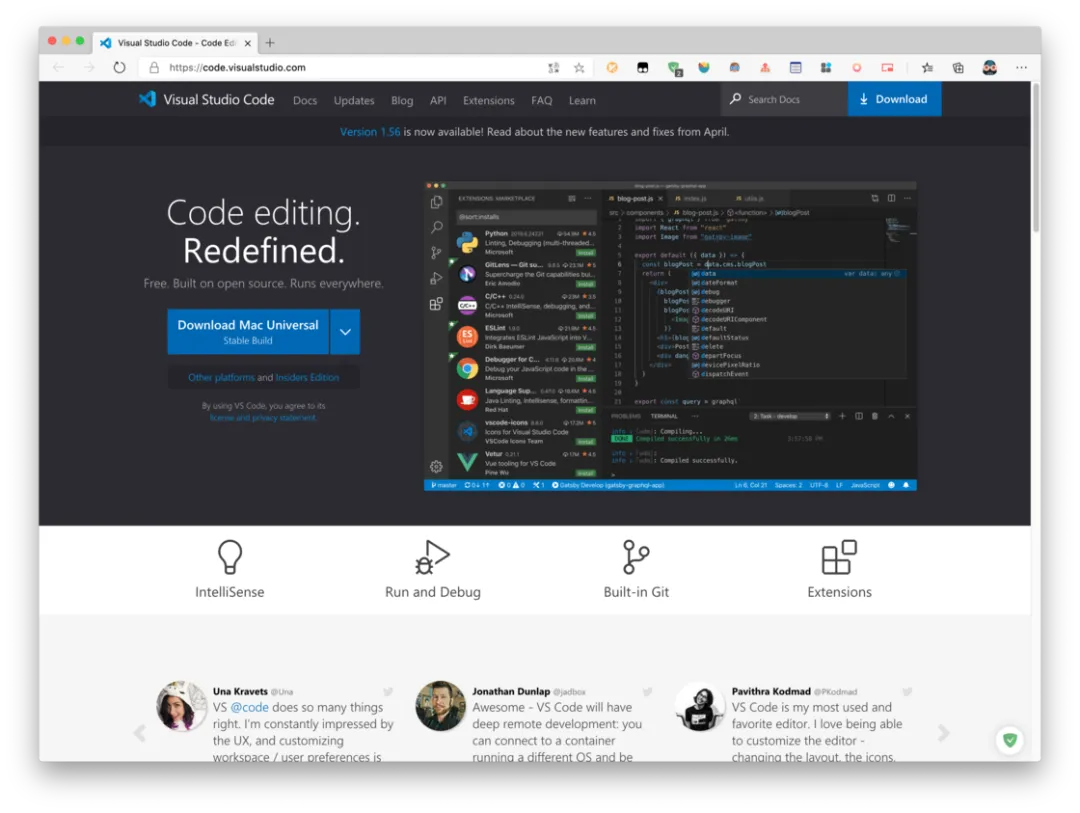This screenshot has height=813, width=1080.
Task: Click the Pavithra Kodmad name
Action: 771,691
